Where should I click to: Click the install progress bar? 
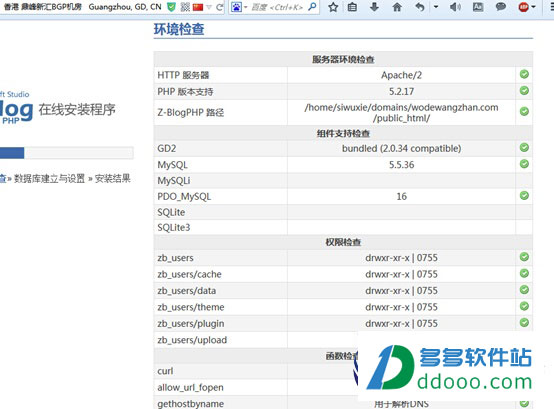point(67,153)
